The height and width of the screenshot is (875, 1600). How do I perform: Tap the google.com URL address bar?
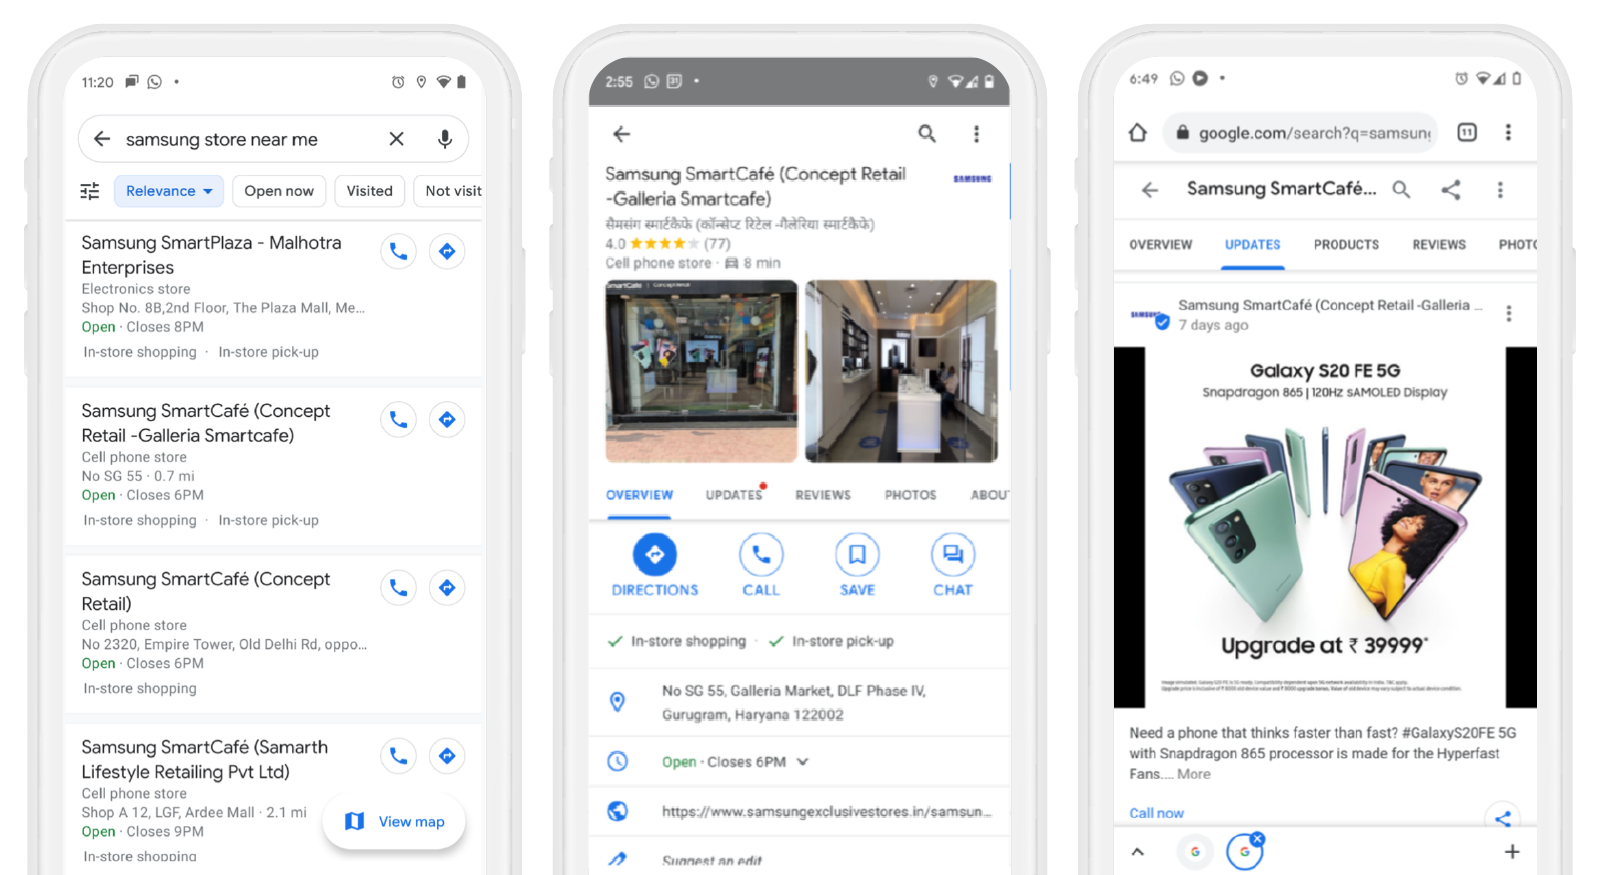[1301, 132]
